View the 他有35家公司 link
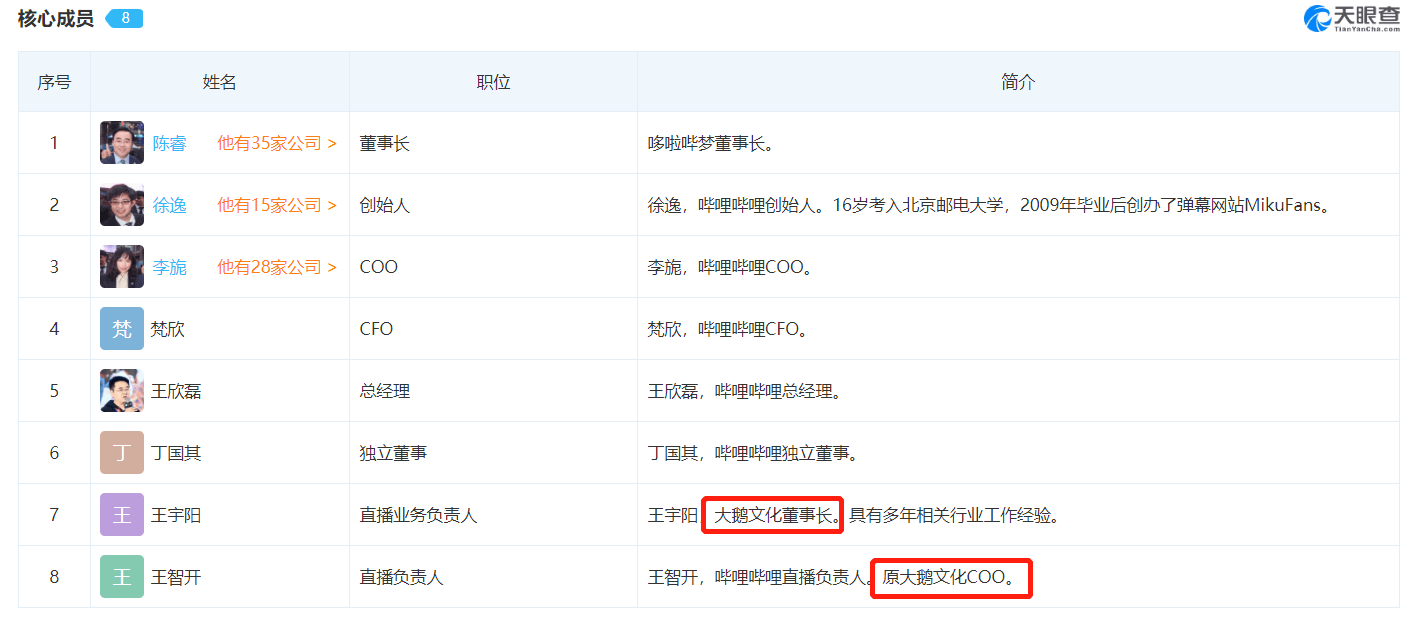 point(277,143)
